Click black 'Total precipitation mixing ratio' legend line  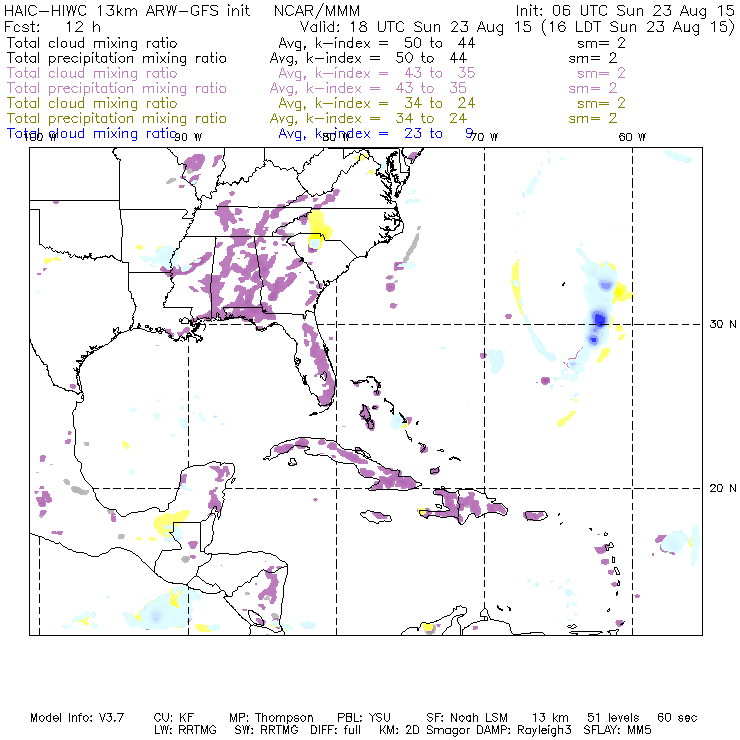tap(117, 58)
